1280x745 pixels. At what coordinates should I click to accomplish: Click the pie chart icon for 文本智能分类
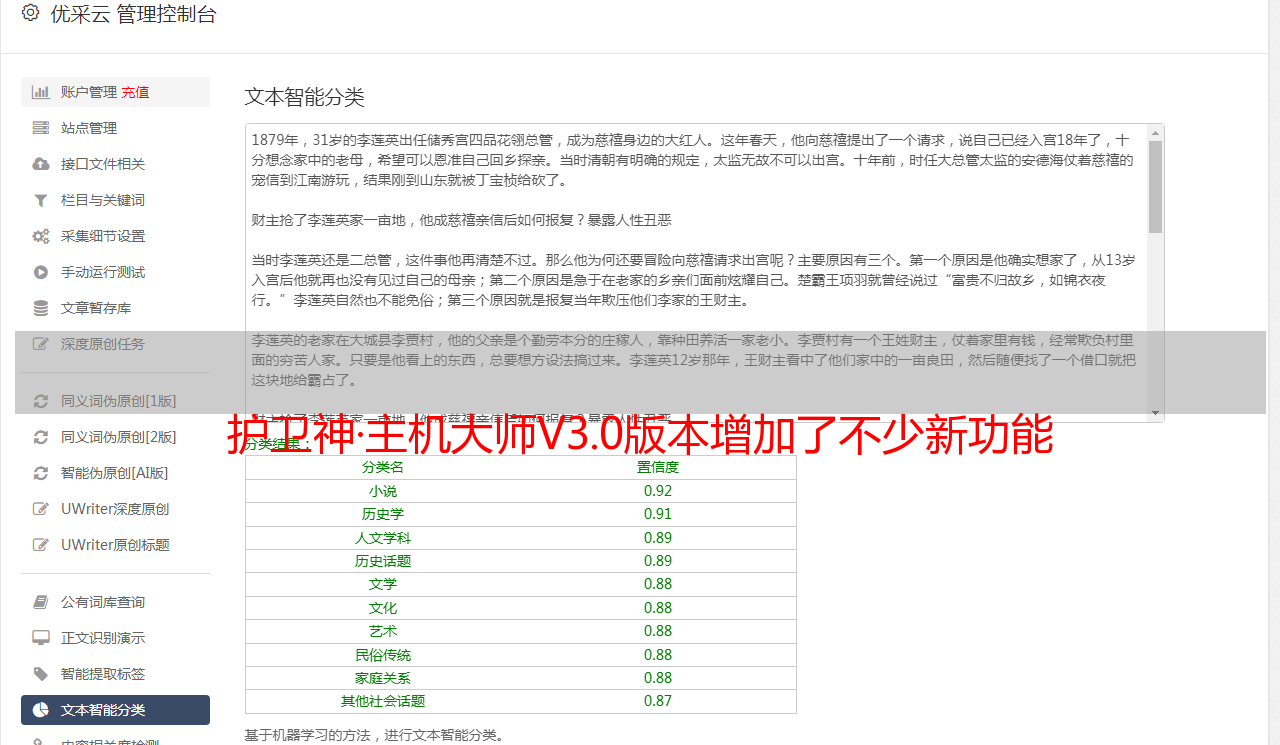41,710
